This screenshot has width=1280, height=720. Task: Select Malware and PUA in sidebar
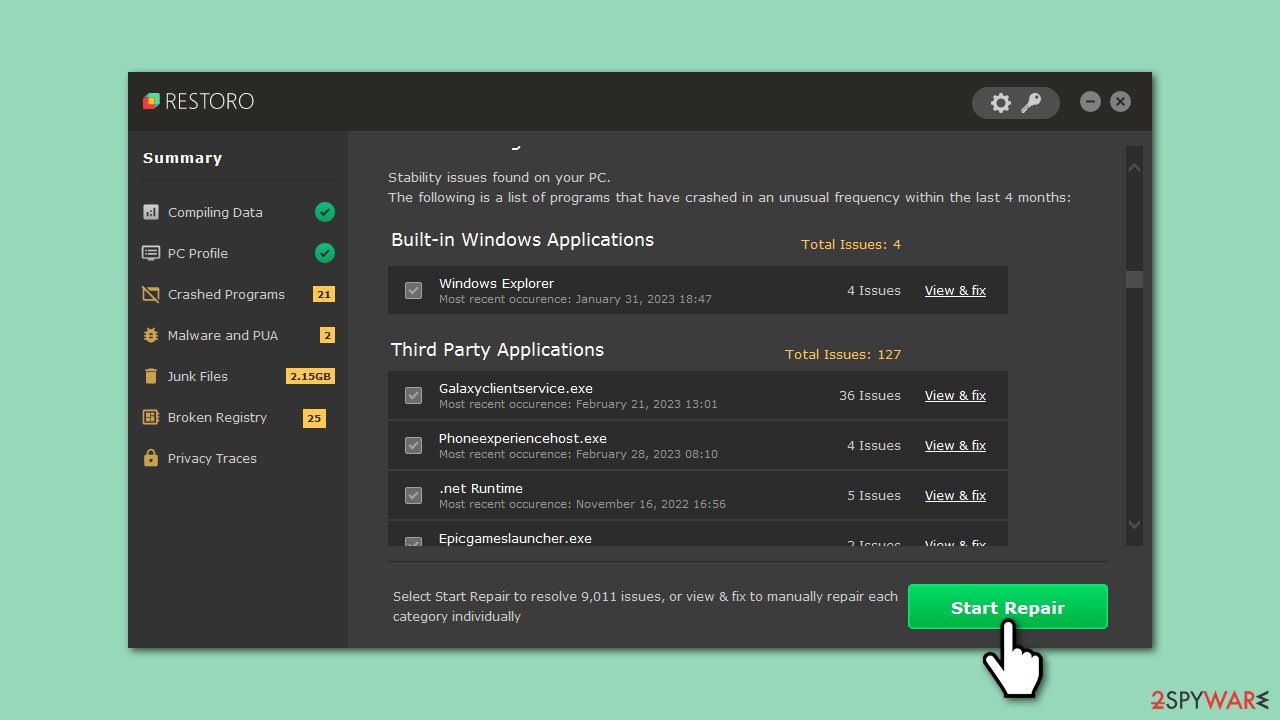[223, 335]
